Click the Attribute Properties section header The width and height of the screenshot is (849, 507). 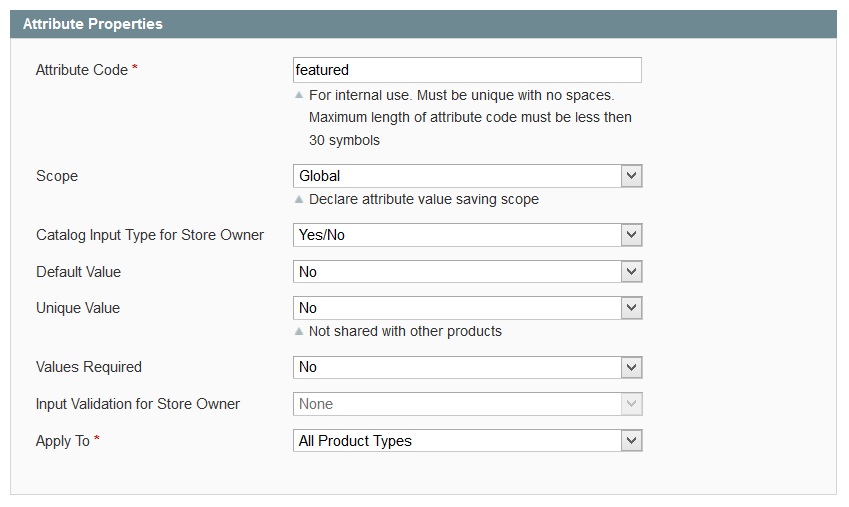93,24
